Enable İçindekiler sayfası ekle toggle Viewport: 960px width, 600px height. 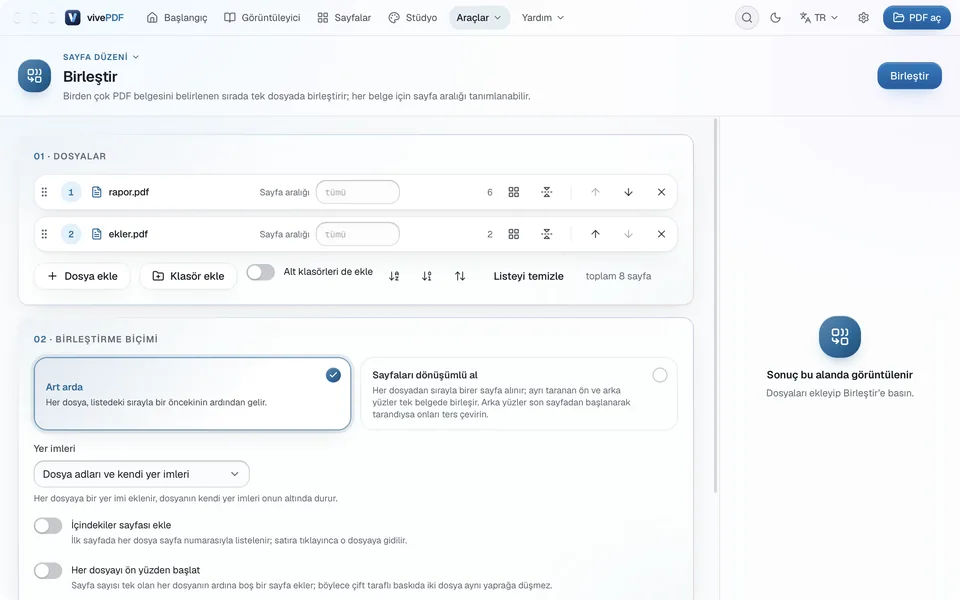pyautogui.click(x=48, y=526)
